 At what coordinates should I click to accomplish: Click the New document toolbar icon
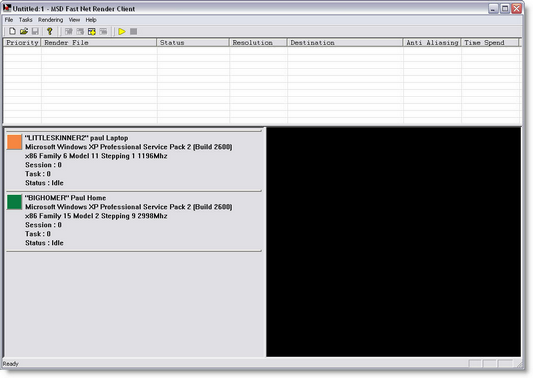(x=12, y=31)
